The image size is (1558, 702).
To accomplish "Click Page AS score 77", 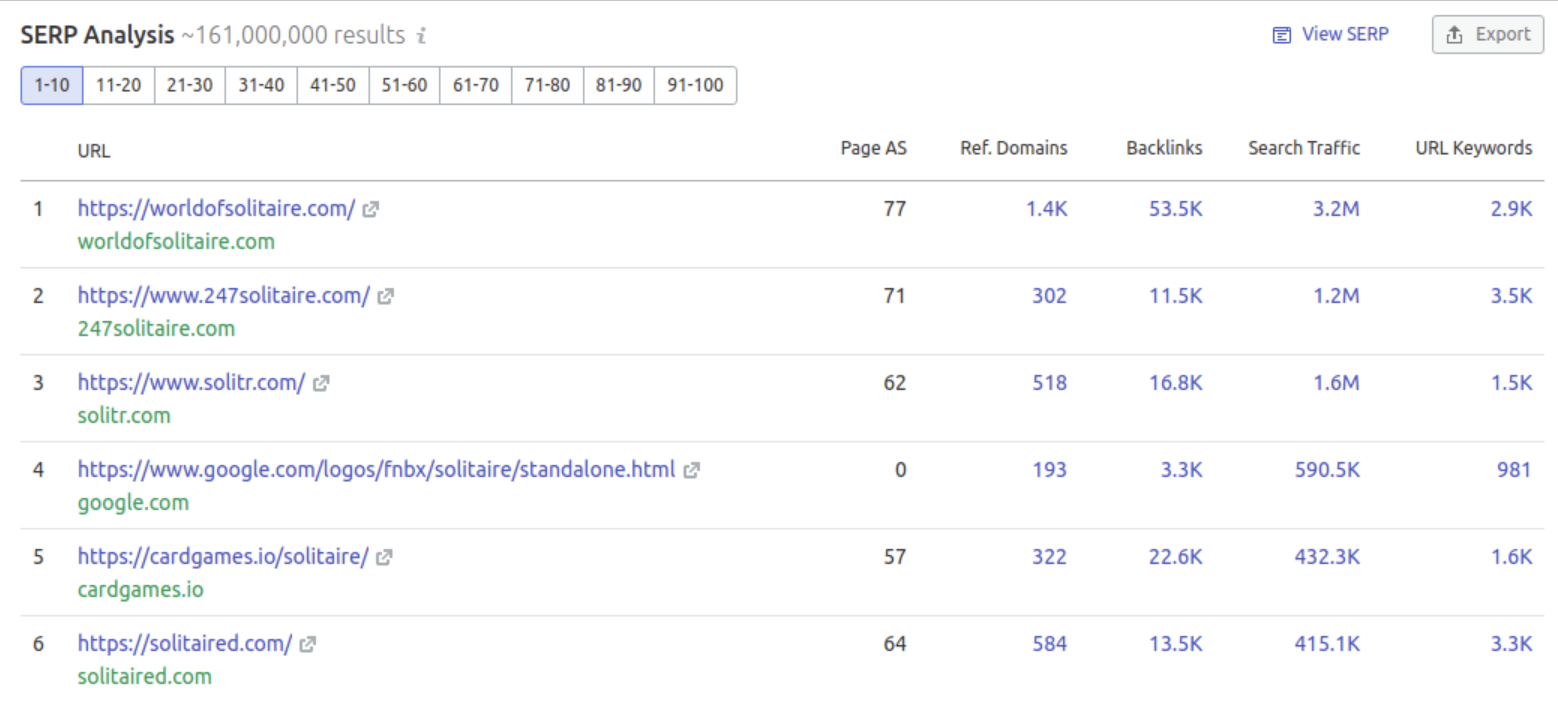I will click(x=896, y=209).
